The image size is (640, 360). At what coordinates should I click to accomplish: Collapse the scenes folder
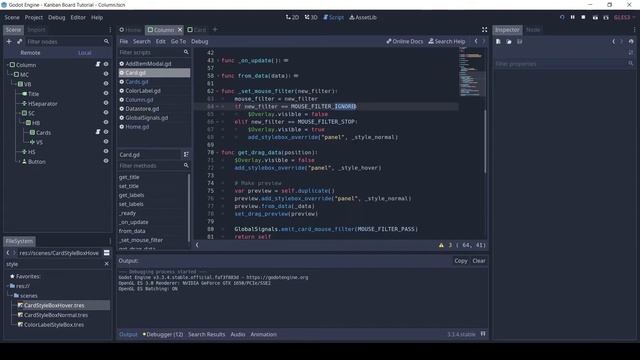click(x=12, y=296)
